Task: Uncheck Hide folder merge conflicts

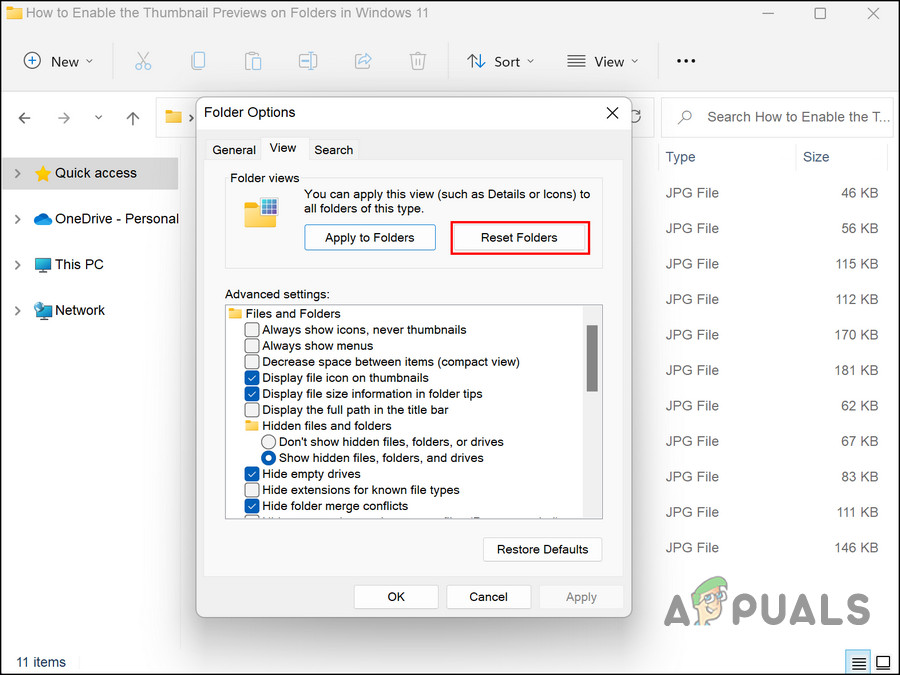Action: tap(251, 506)
